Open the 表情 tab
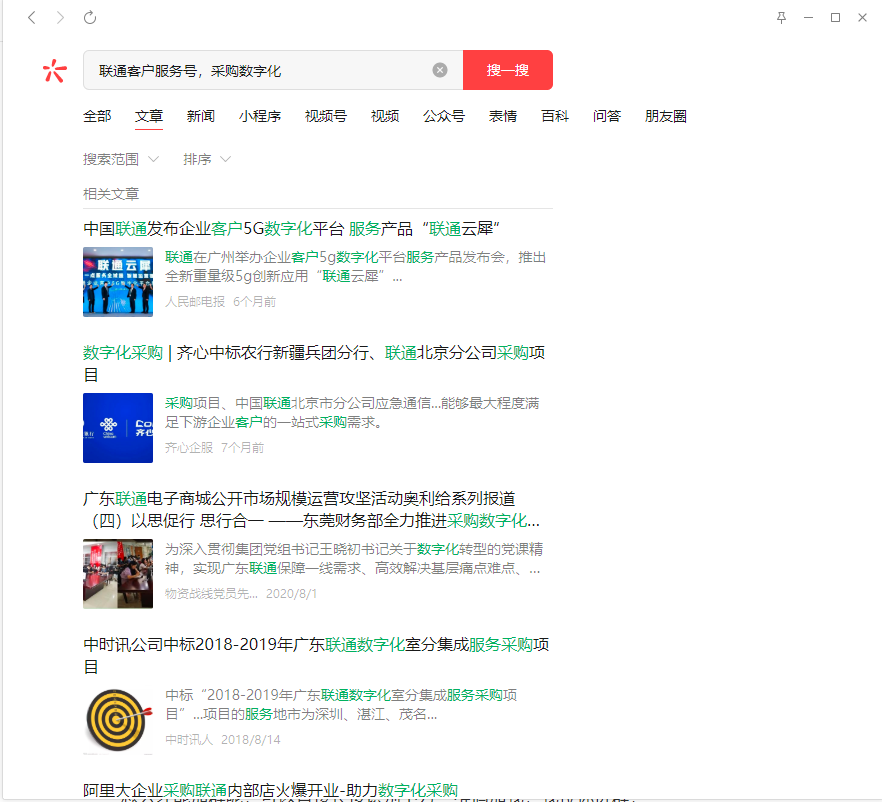Screen dimensions: 882x802 coord(503,116)
